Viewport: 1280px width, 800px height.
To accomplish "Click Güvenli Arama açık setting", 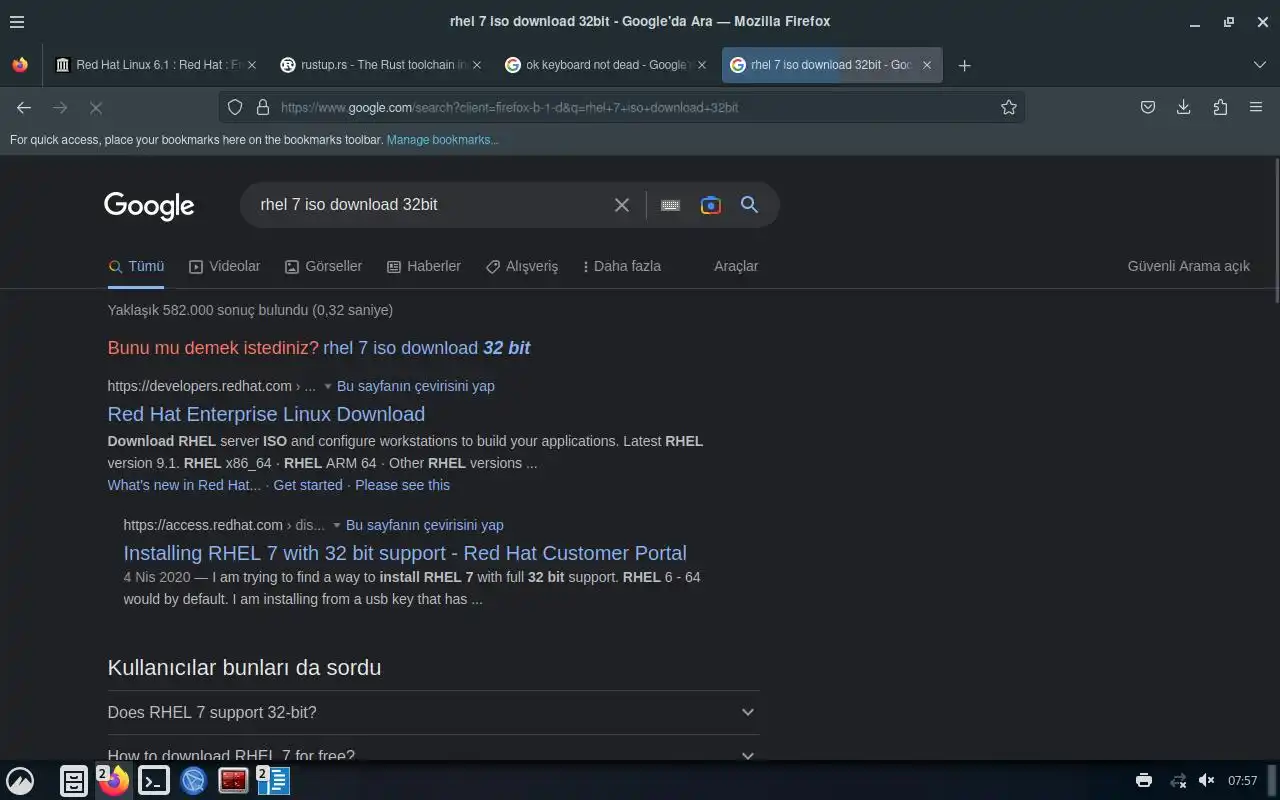I will tap(1189, 266).
